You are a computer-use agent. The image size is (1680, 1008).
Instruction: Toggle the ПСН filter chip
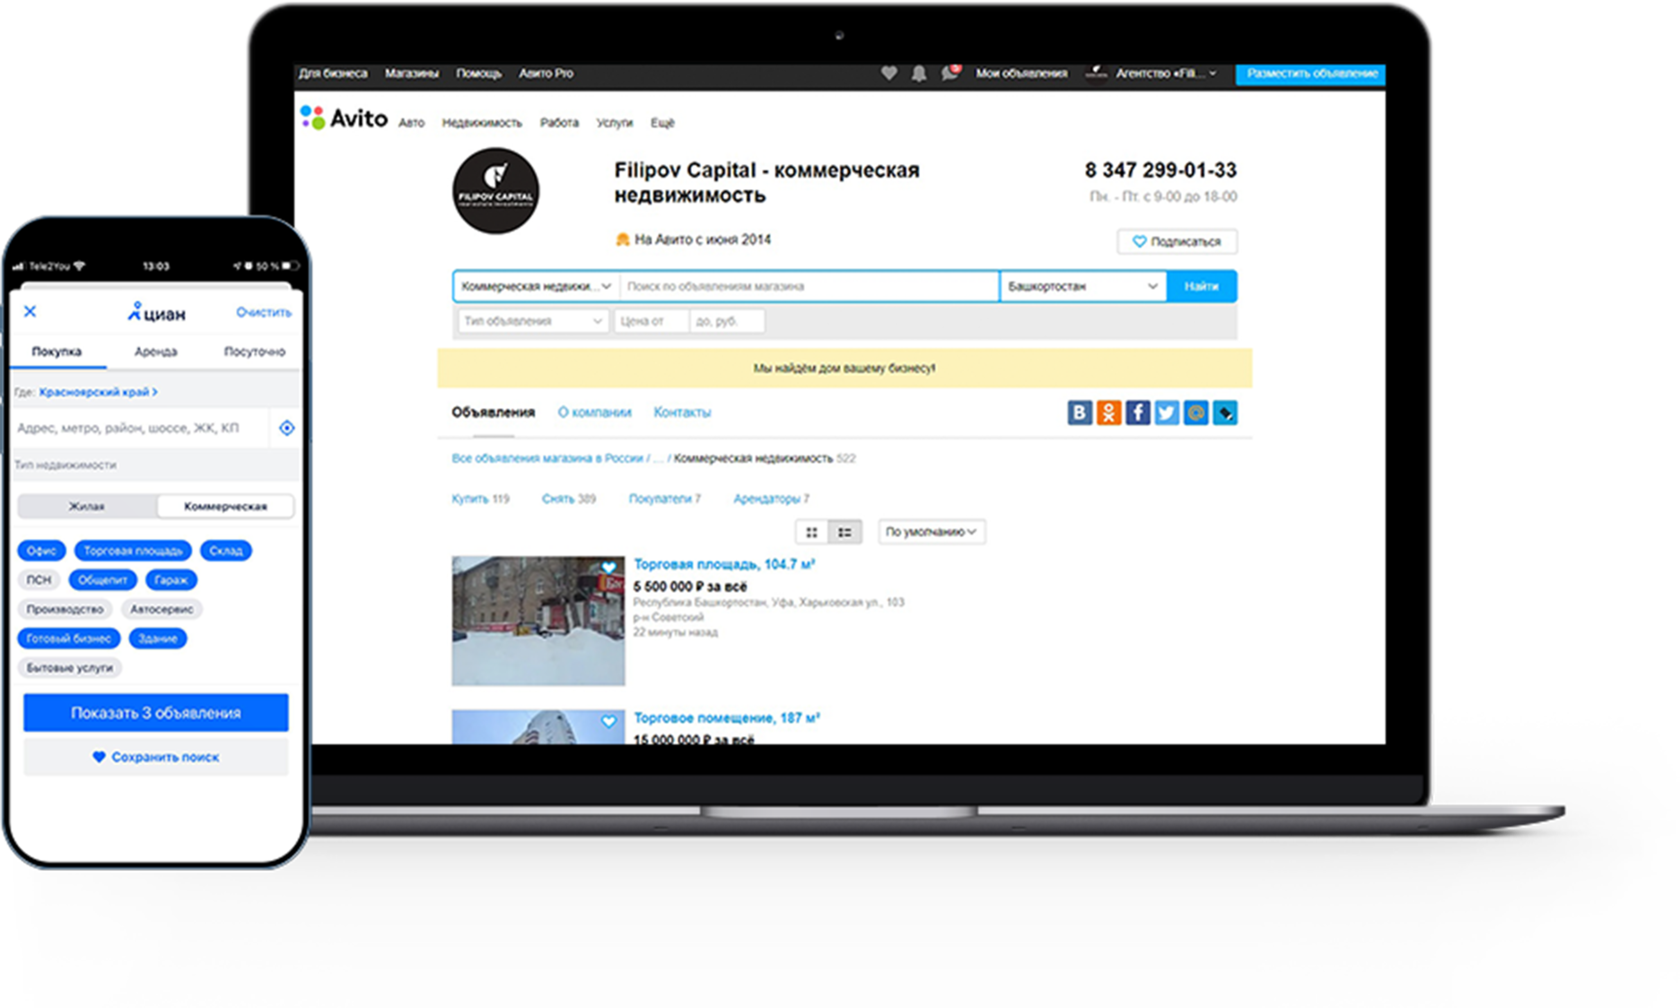point(39,580)
